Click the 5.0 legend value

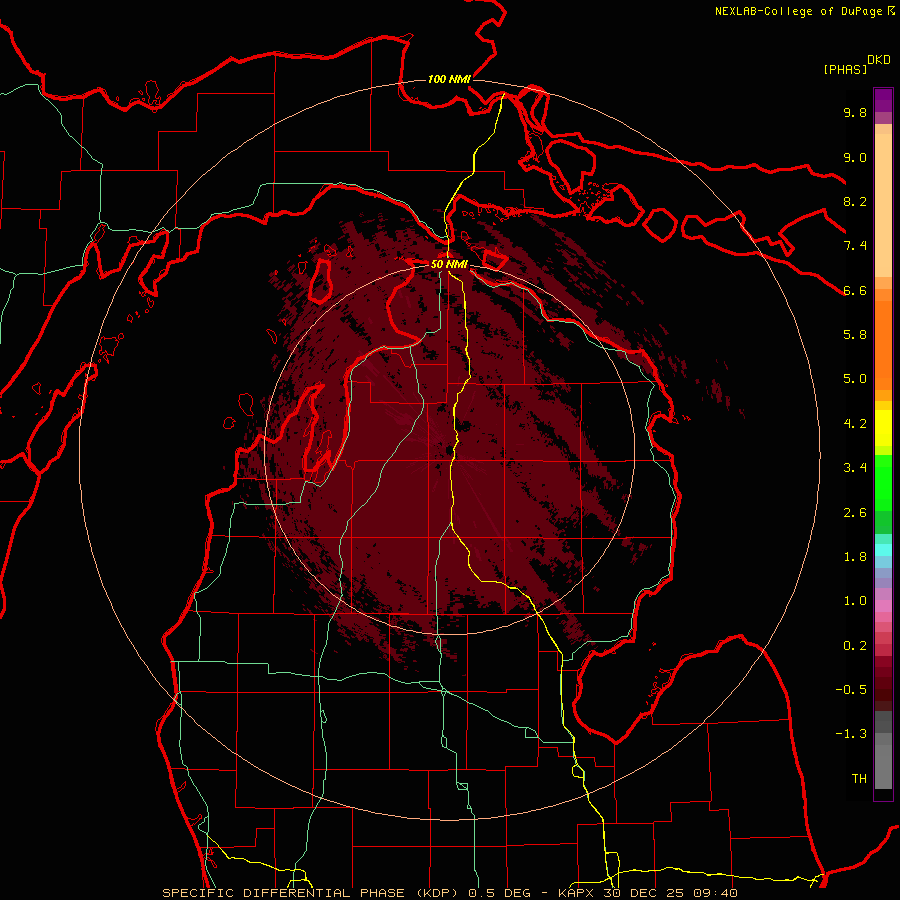point(855,379)
